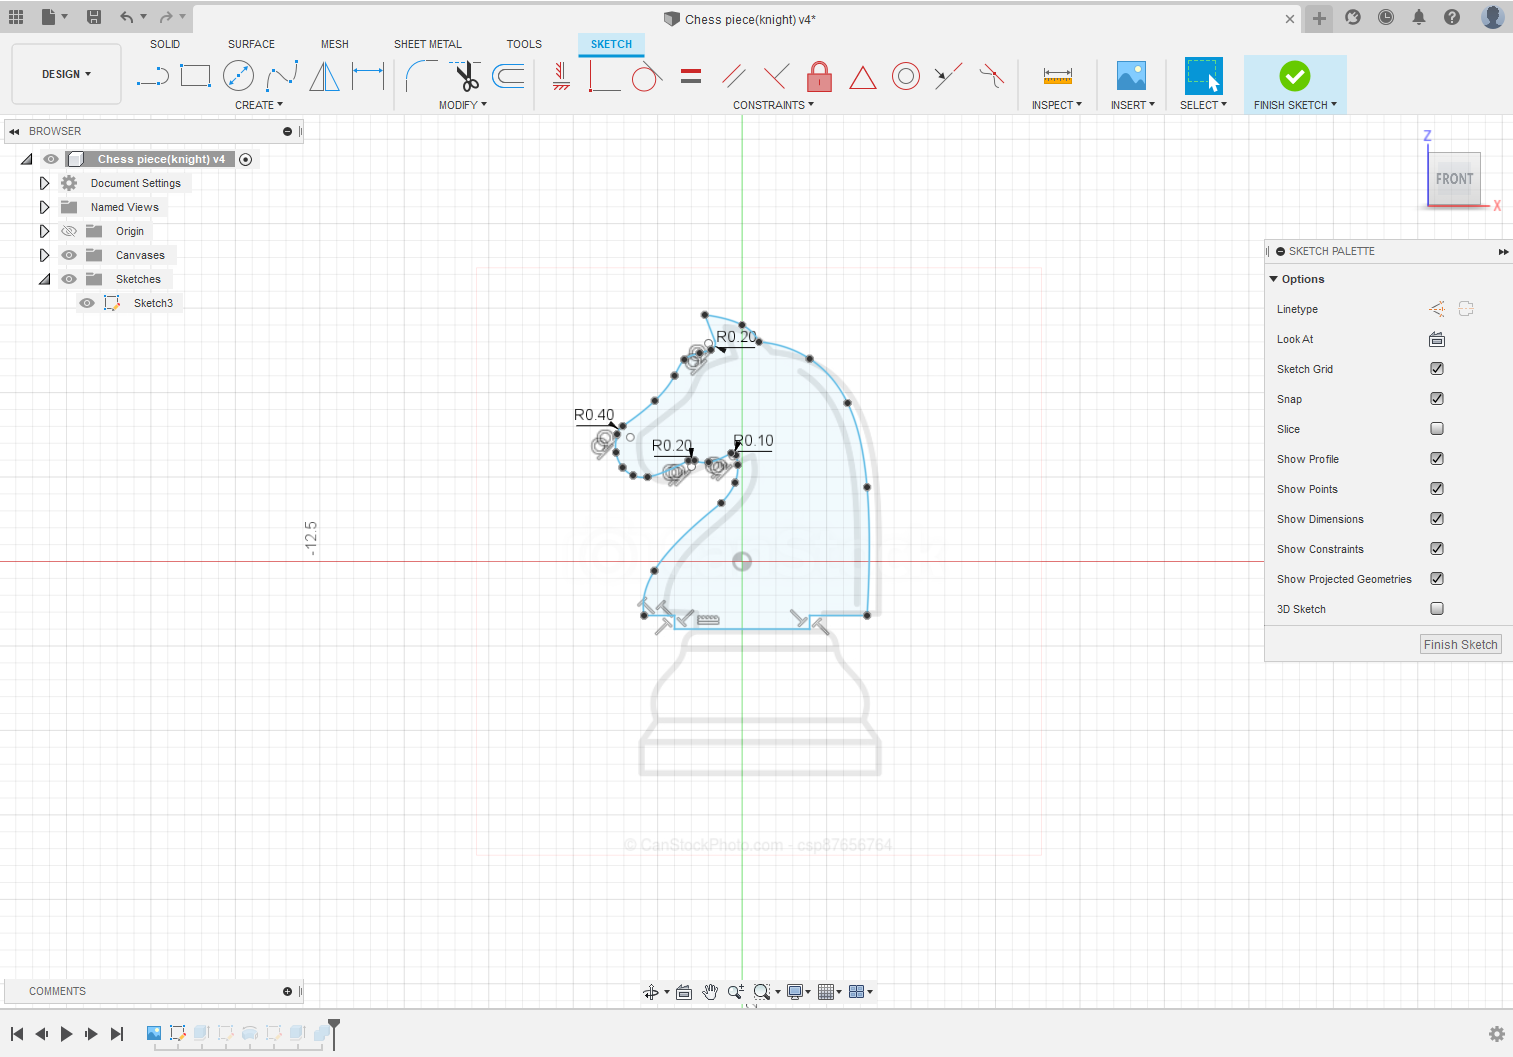Open the SELECT dropdown menu
1513x1057 pixels.
click(1203, 105)
